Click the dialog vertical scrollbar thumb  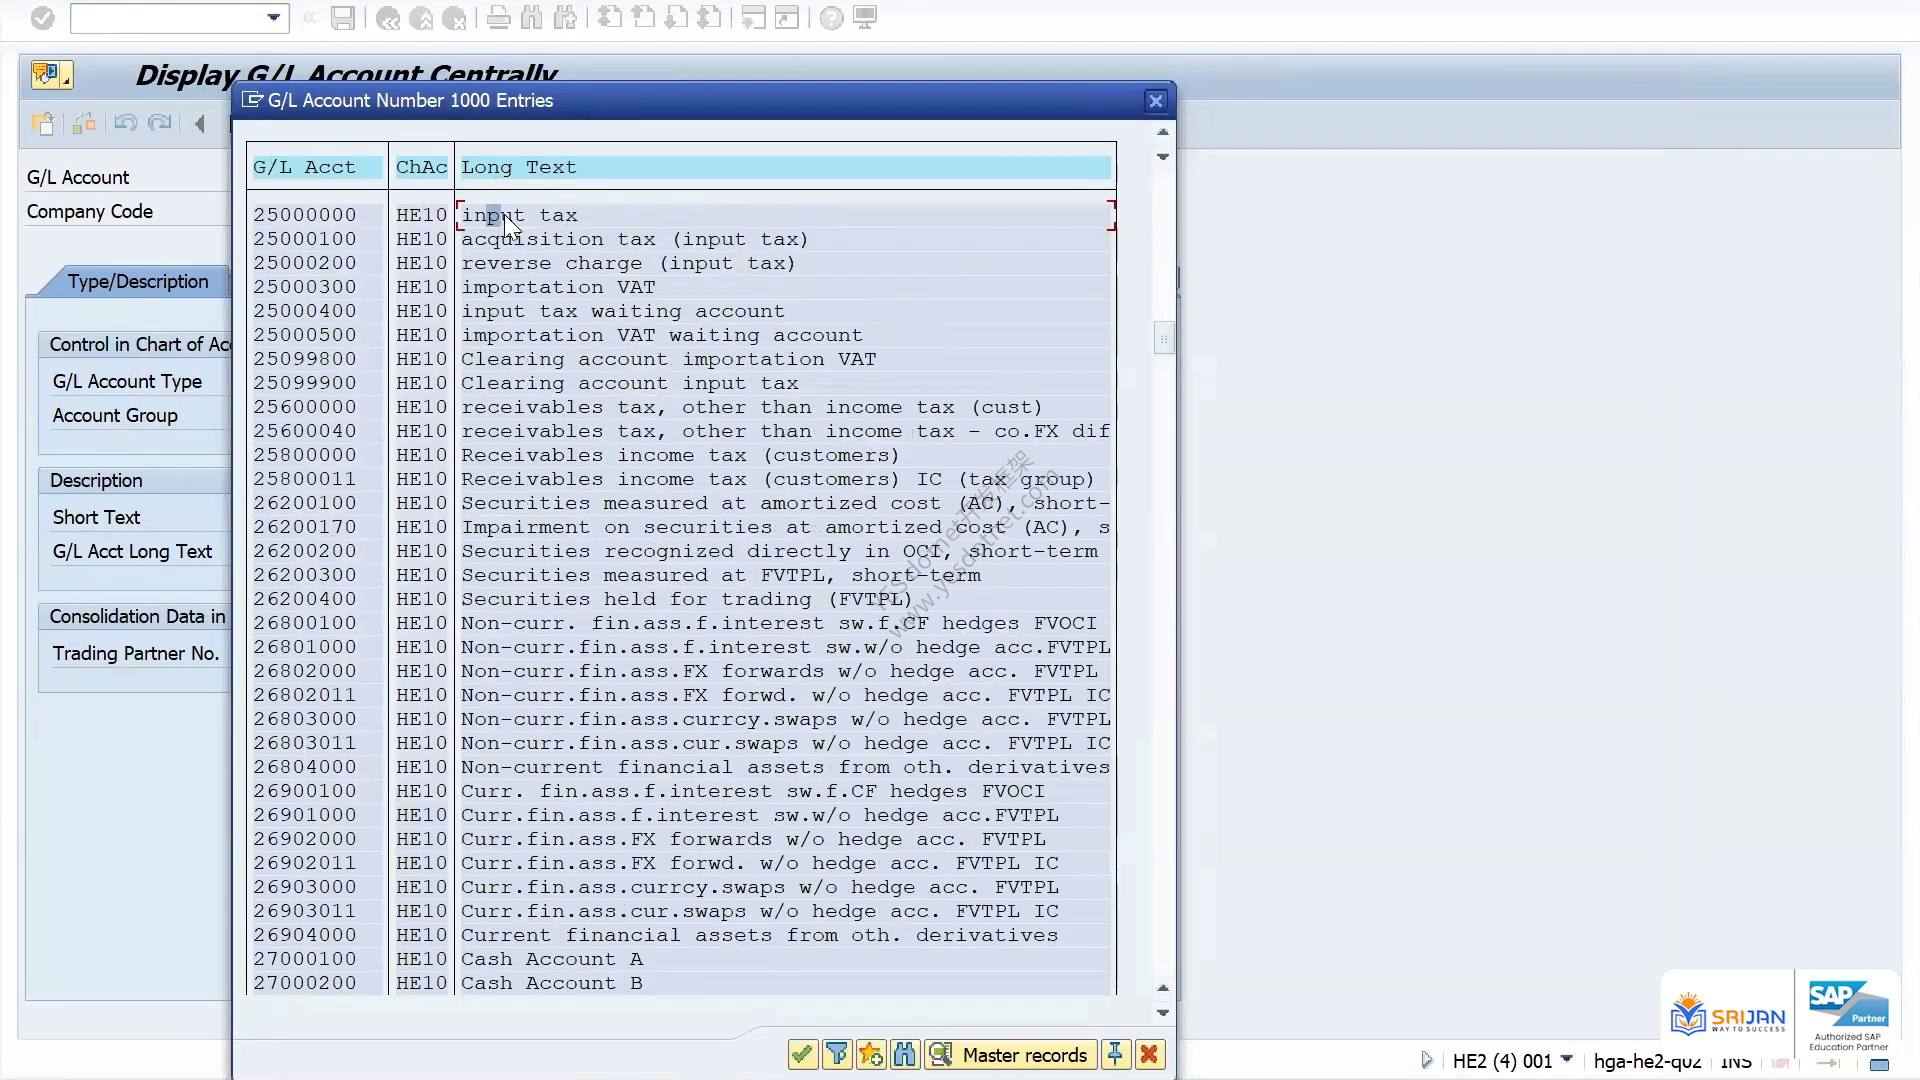pos(1163,338)
